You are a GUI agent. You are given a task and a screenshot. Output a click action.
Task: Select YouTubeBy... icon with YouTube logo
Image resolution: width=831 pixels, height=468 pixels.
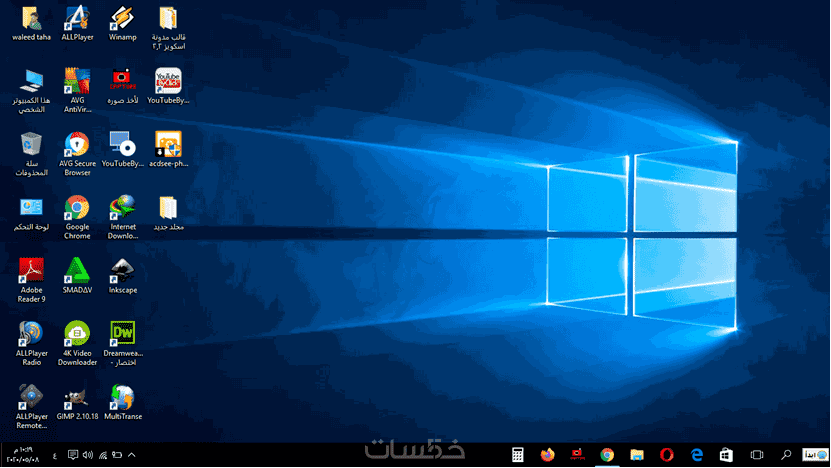(x=169, y=86)
